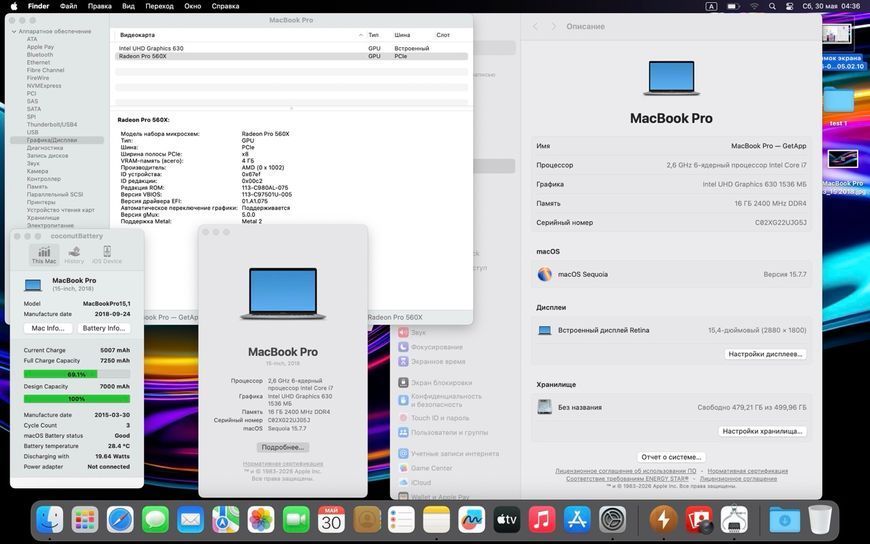Toggle Видеокарта column sort arrow

click(361, 35)
